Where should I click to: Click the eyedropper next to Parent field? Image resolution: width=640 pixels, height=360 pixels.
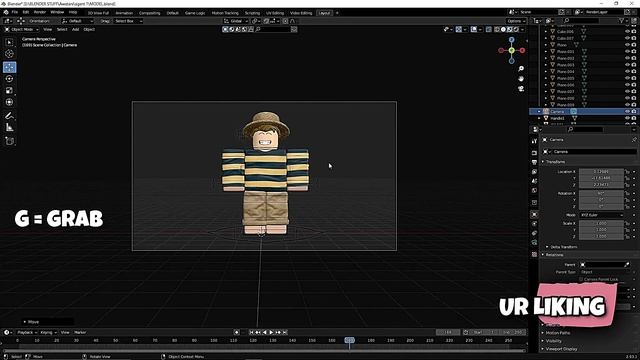coord(627,264)
